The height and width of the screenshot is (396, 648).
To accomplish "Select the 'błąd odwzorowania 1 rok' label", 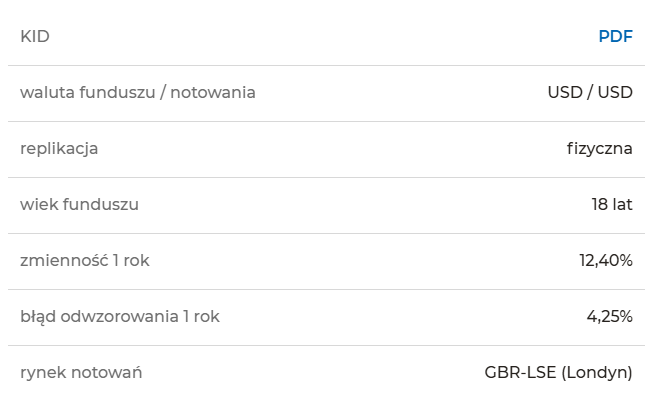I will [120, 317].
